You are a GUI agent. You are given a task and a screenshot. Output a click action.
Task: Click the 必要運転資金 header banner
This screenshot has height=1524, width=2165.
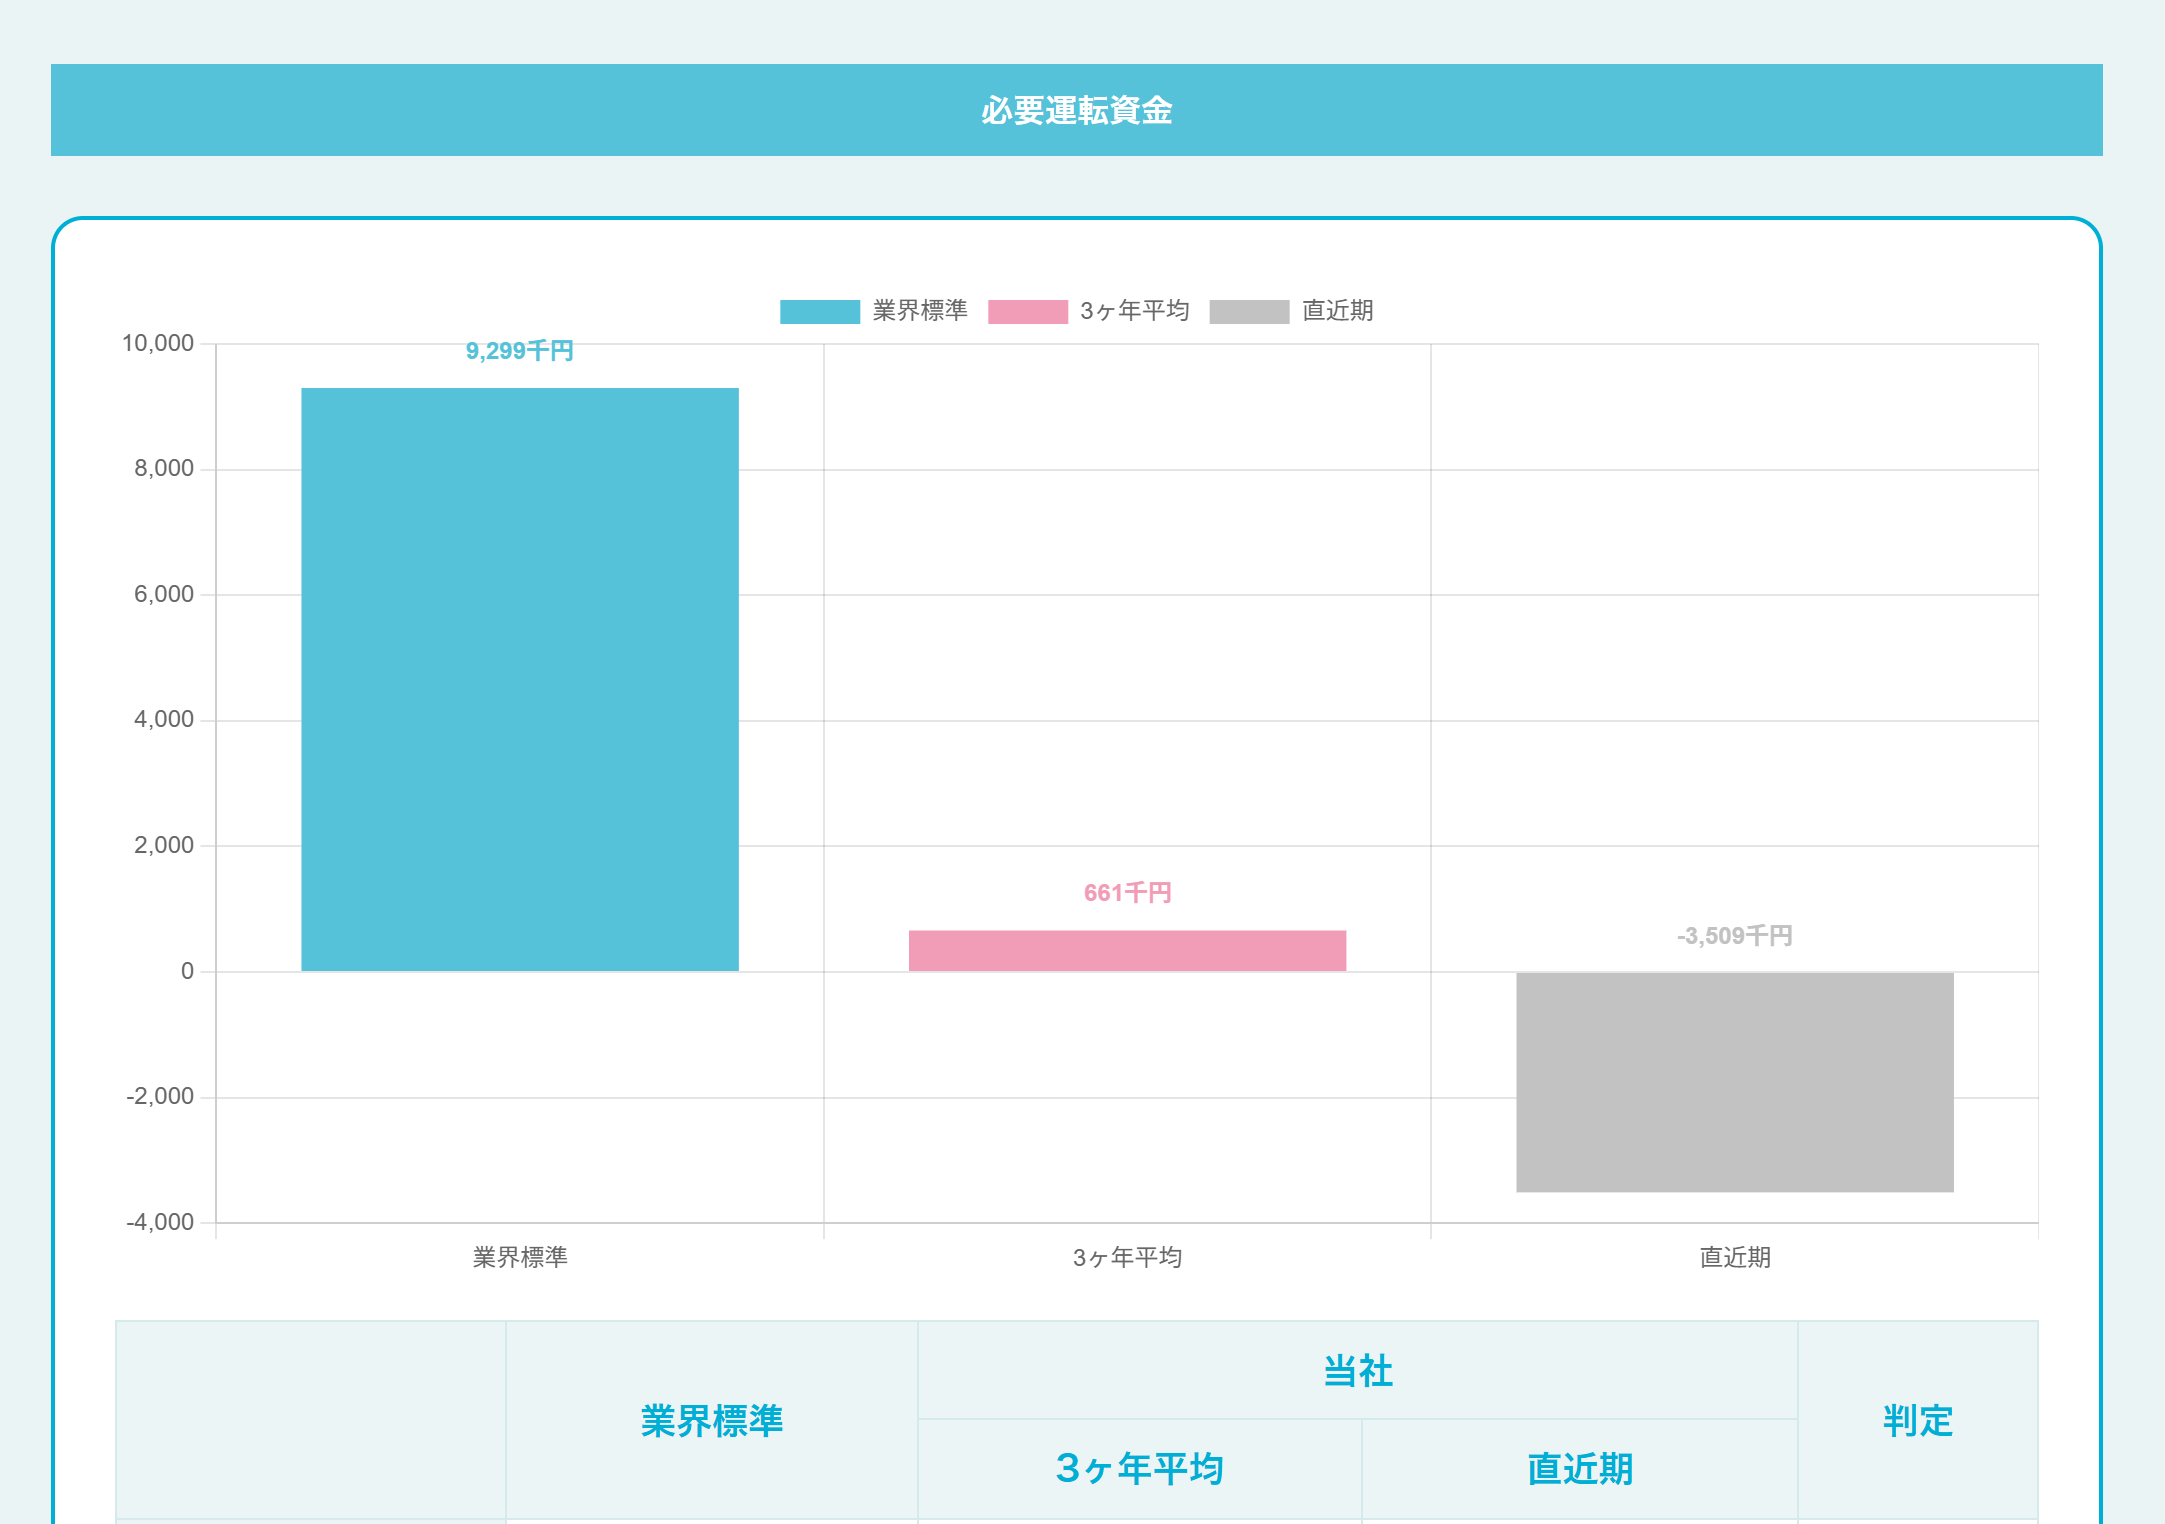click(x=1076, y=110)
